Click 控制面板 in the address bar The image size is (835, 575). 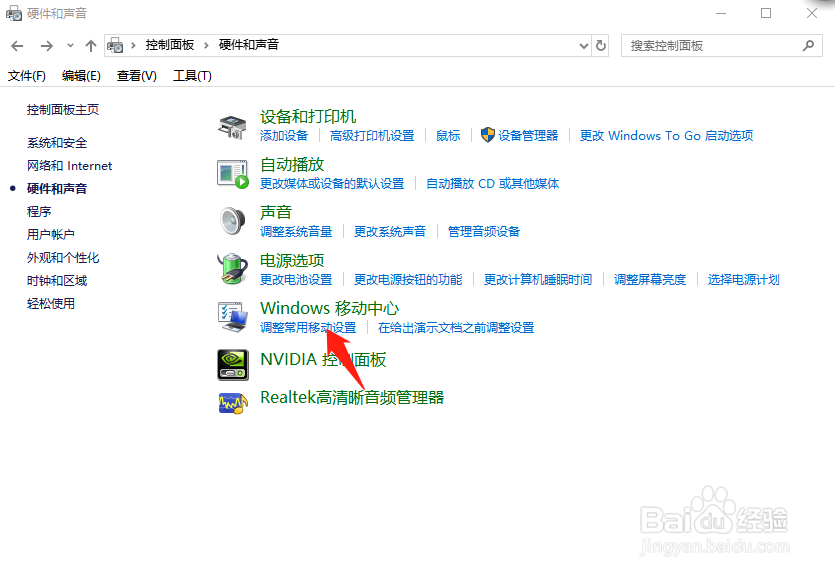169,45
